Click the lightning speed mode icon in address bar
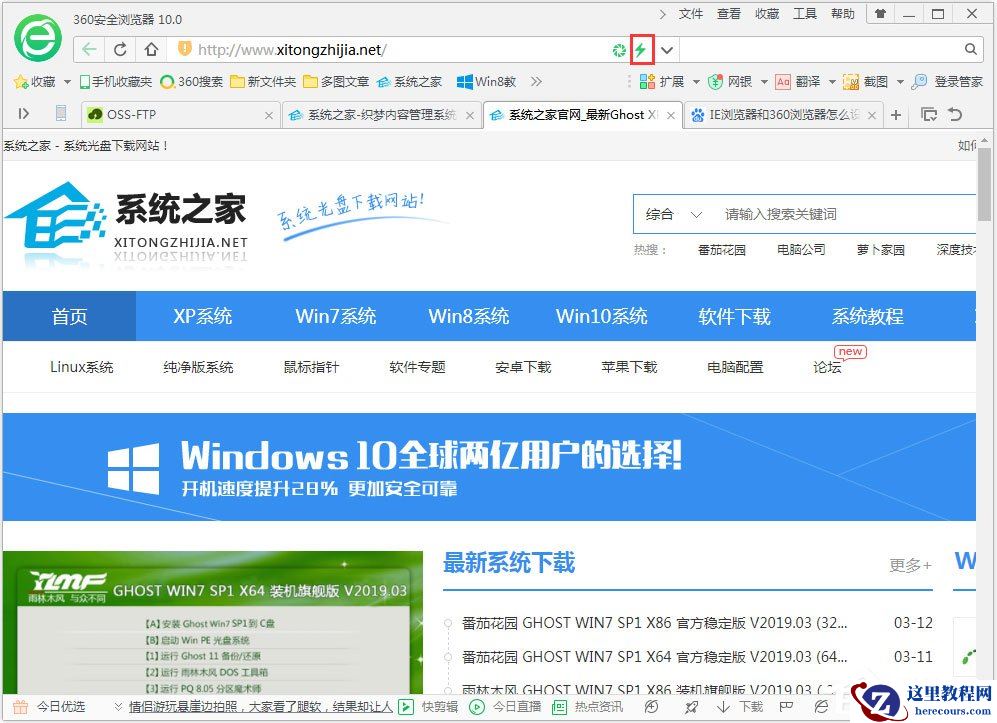997x723 pixels. [641, 49]
